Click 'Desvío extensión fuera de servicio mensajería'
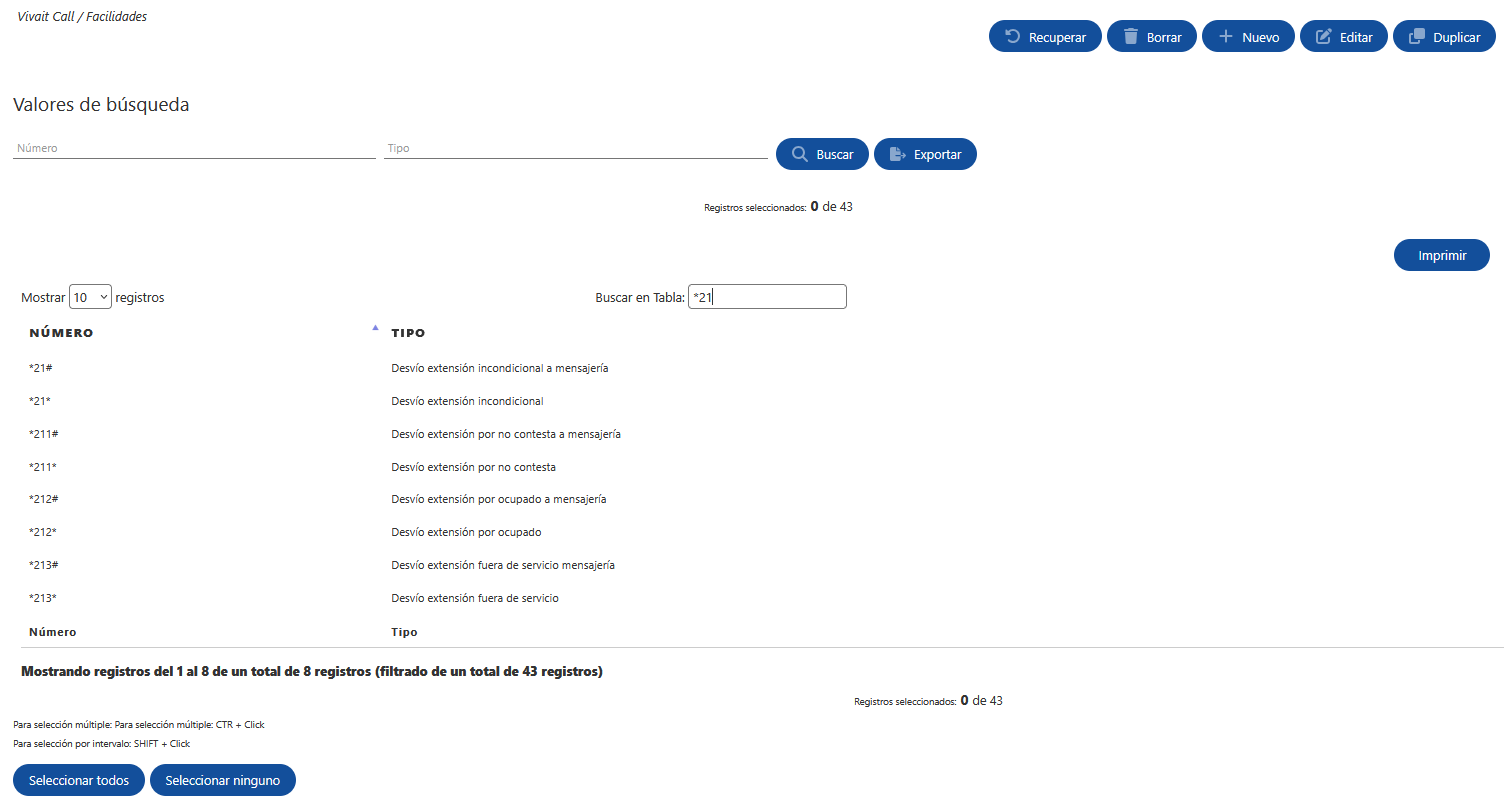The height and width of the screenshot is (808, 1504). [x=503, y=565]
